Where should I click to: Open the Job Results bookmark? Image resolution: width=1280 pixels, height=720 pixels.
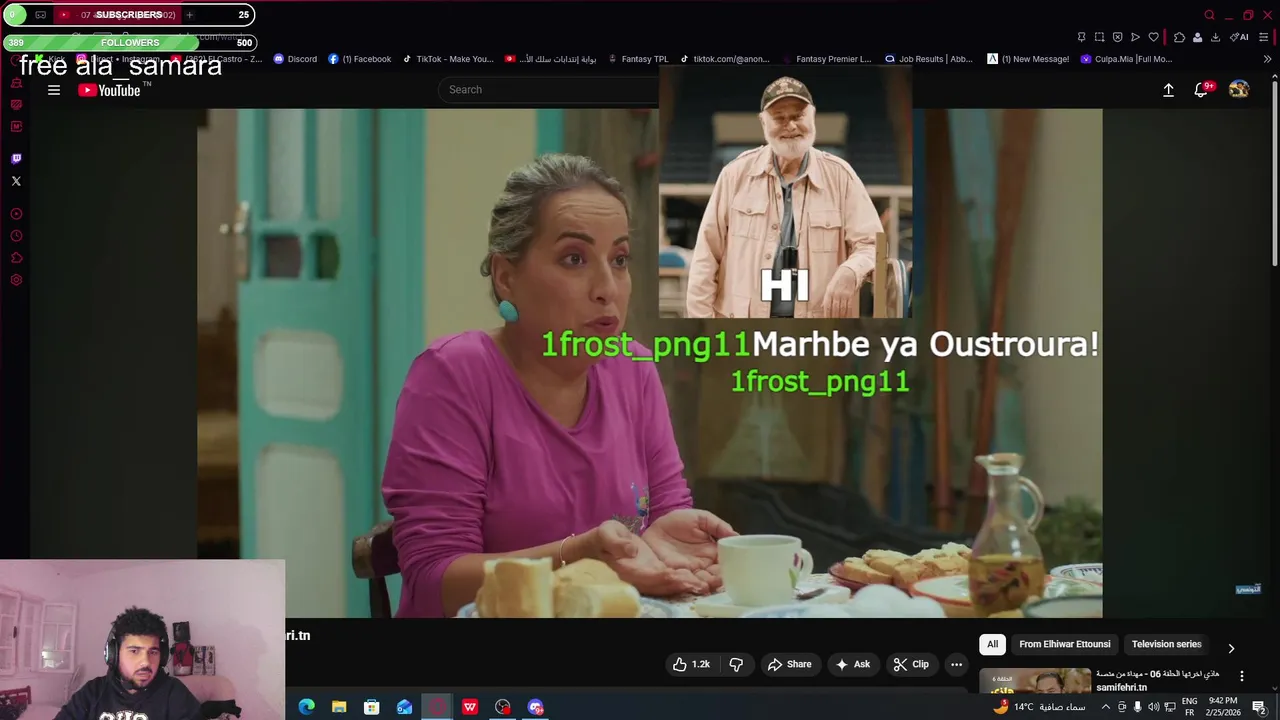pos(928,59)
